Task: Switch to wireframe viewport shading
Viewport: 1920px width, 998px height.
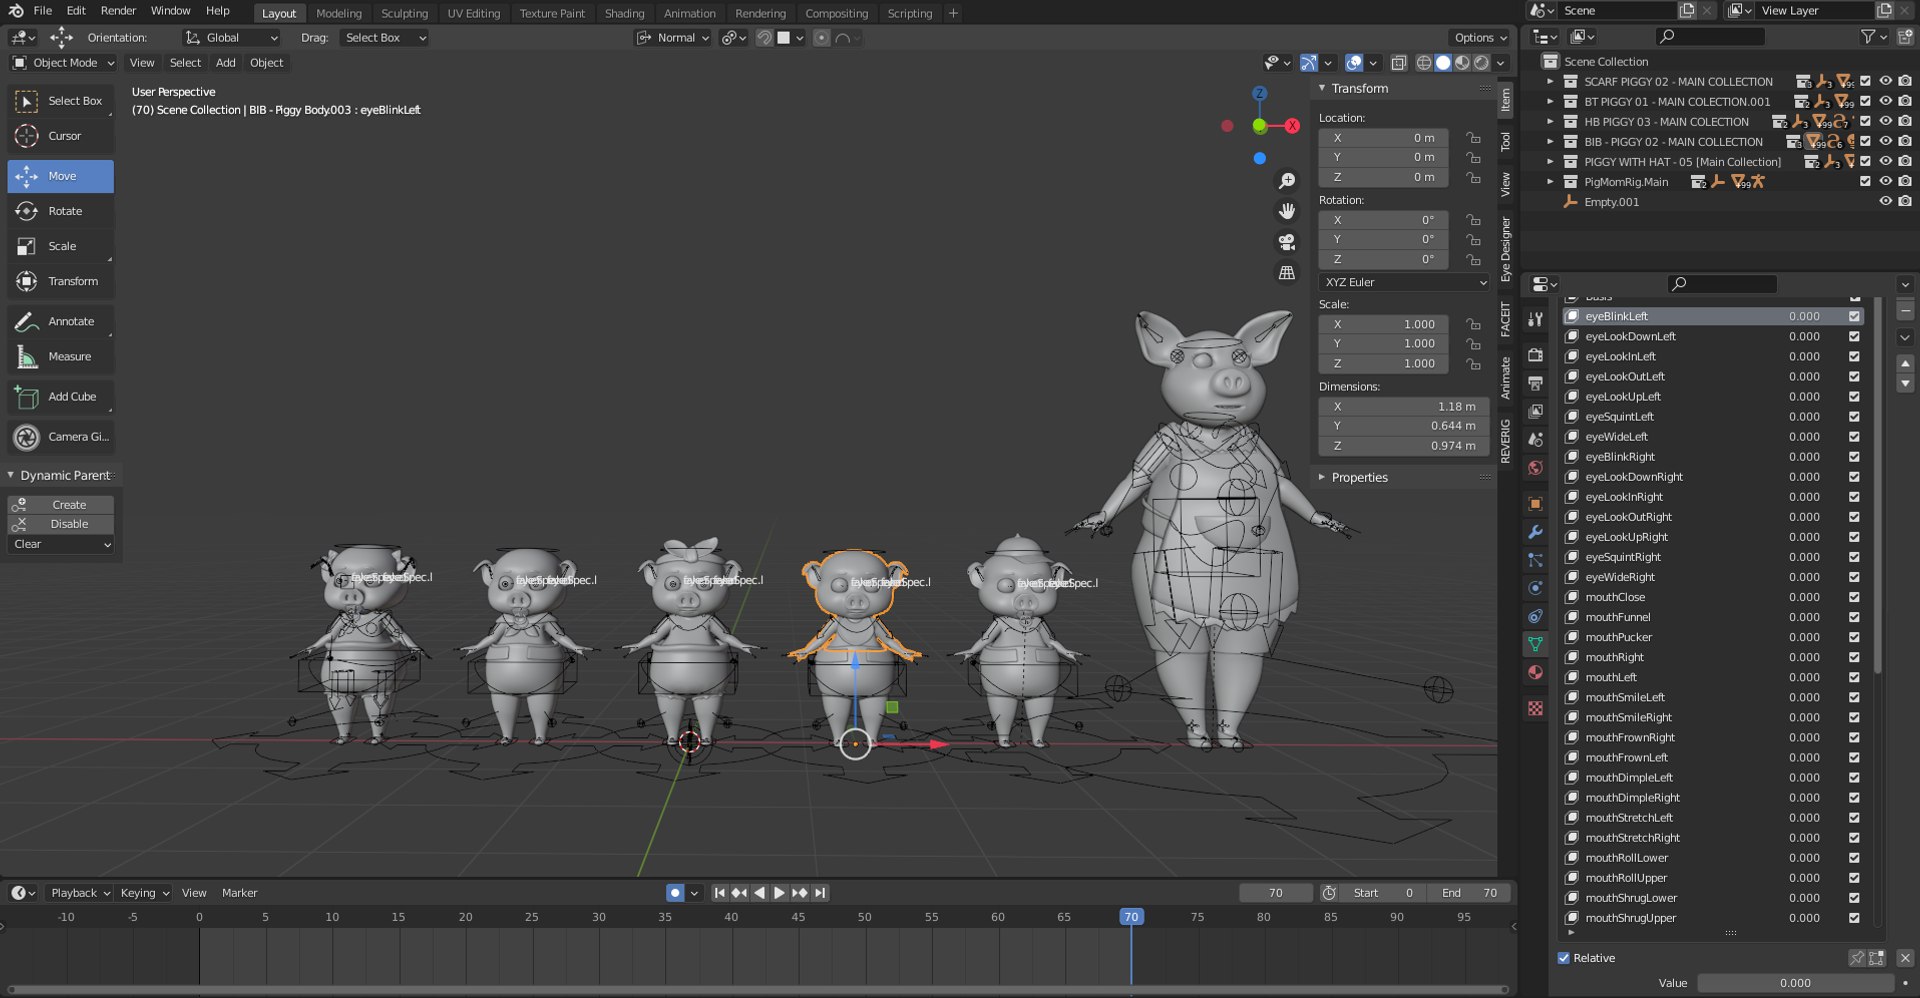Action: click(x=1424, y=63)
